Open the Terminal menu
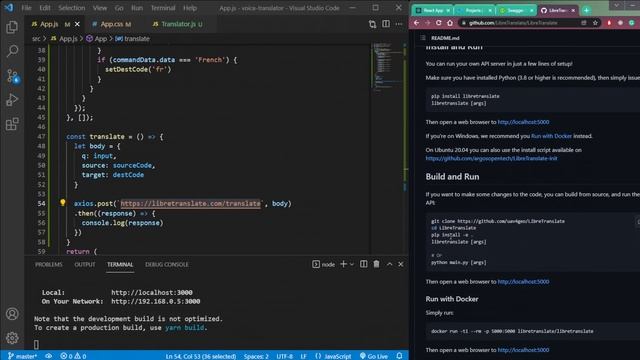The height and width of the screenshot is (360, 640). click(163, 8)
